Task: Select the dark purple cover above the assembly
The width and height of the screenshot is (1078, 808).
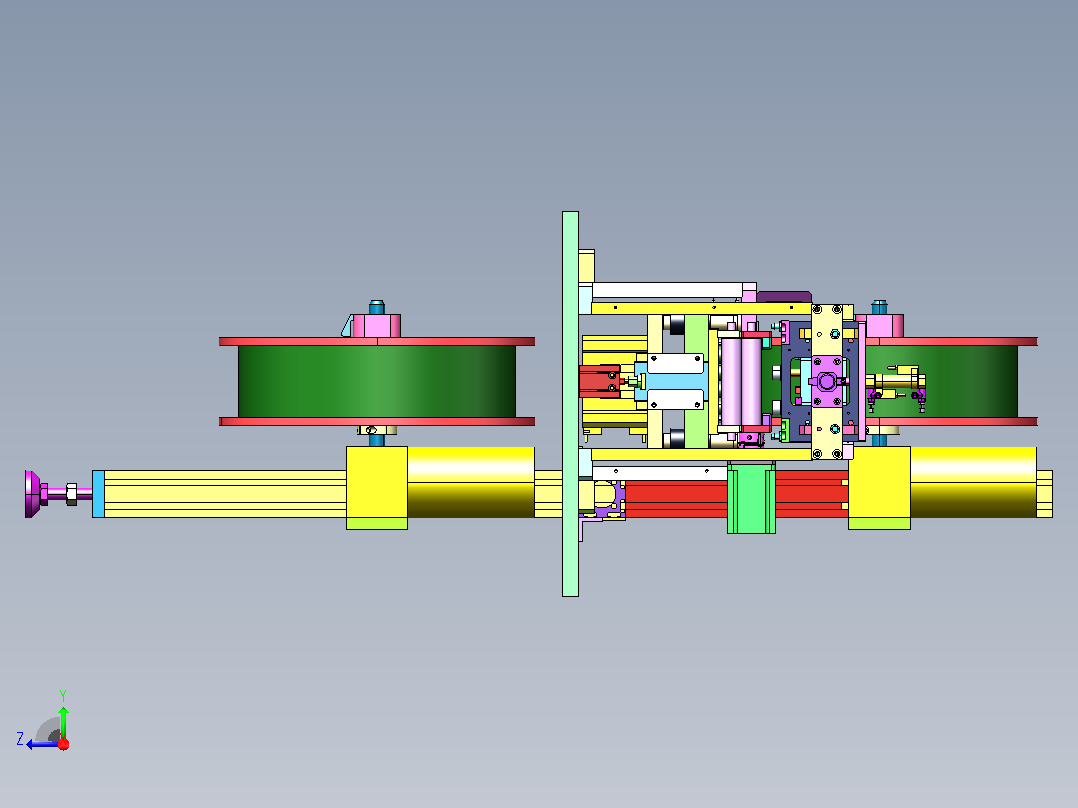Action: (x=784, y=297)
